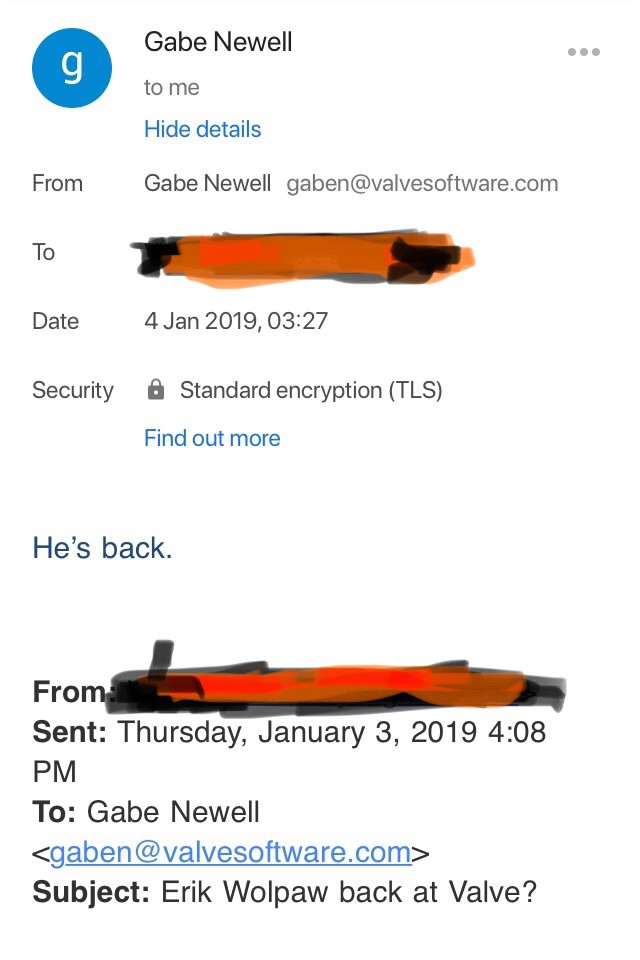Select the Gabe Newell name in From row
Viewport: 640px width, 960px height.
tap(207, 183)
